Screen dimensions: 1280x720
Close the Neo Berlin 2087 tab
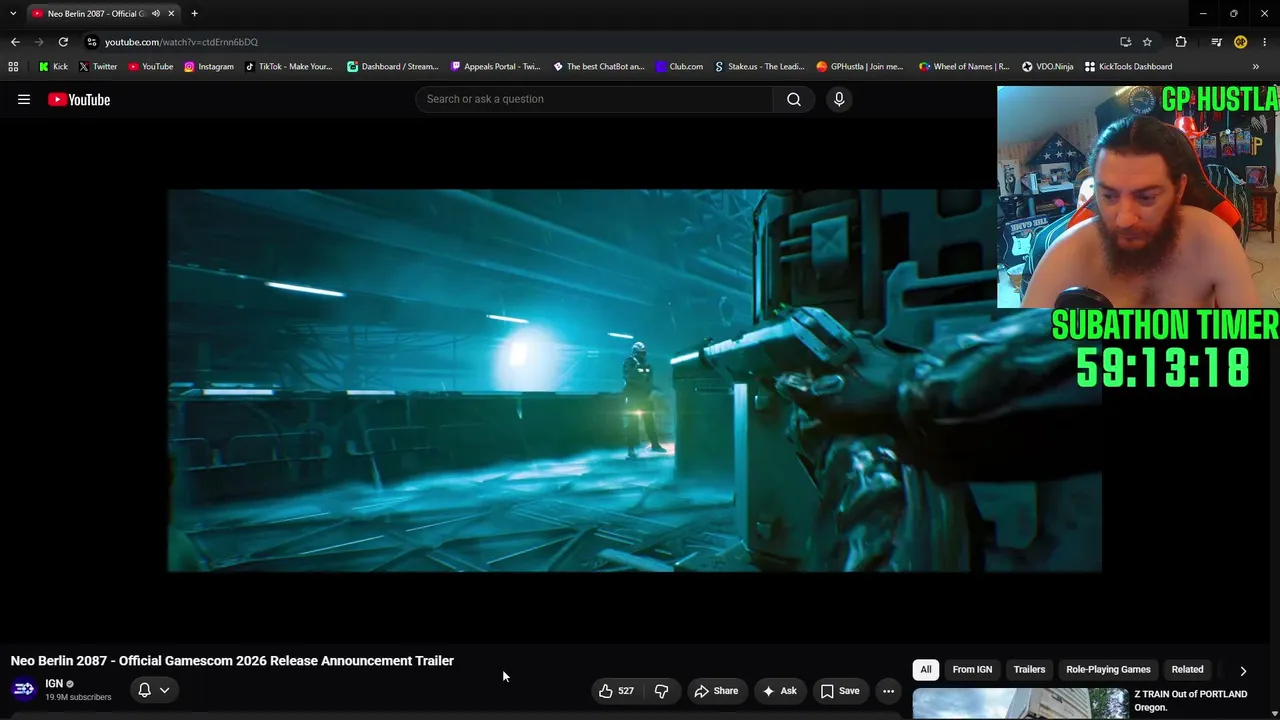(x=171, y=13)
